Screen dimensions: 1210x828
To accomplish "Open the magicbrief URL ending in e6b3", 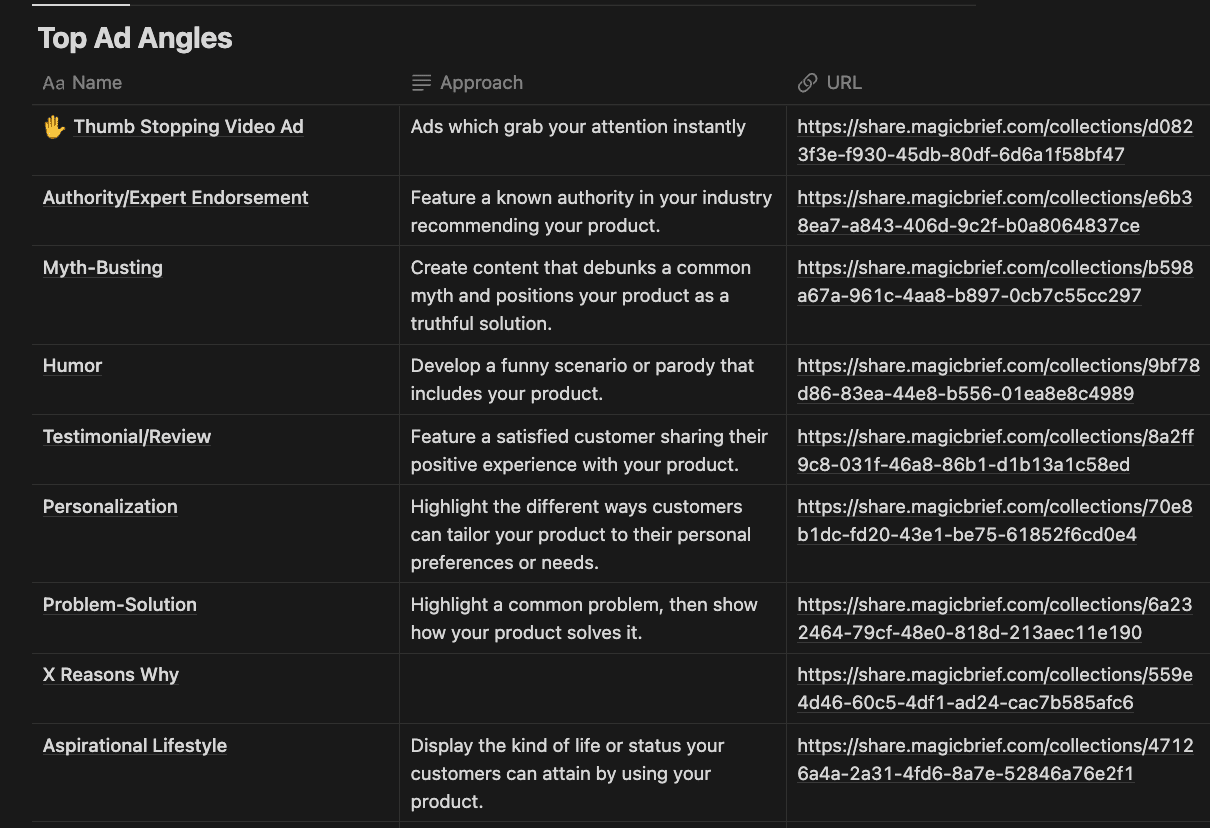I will [995, 212].
